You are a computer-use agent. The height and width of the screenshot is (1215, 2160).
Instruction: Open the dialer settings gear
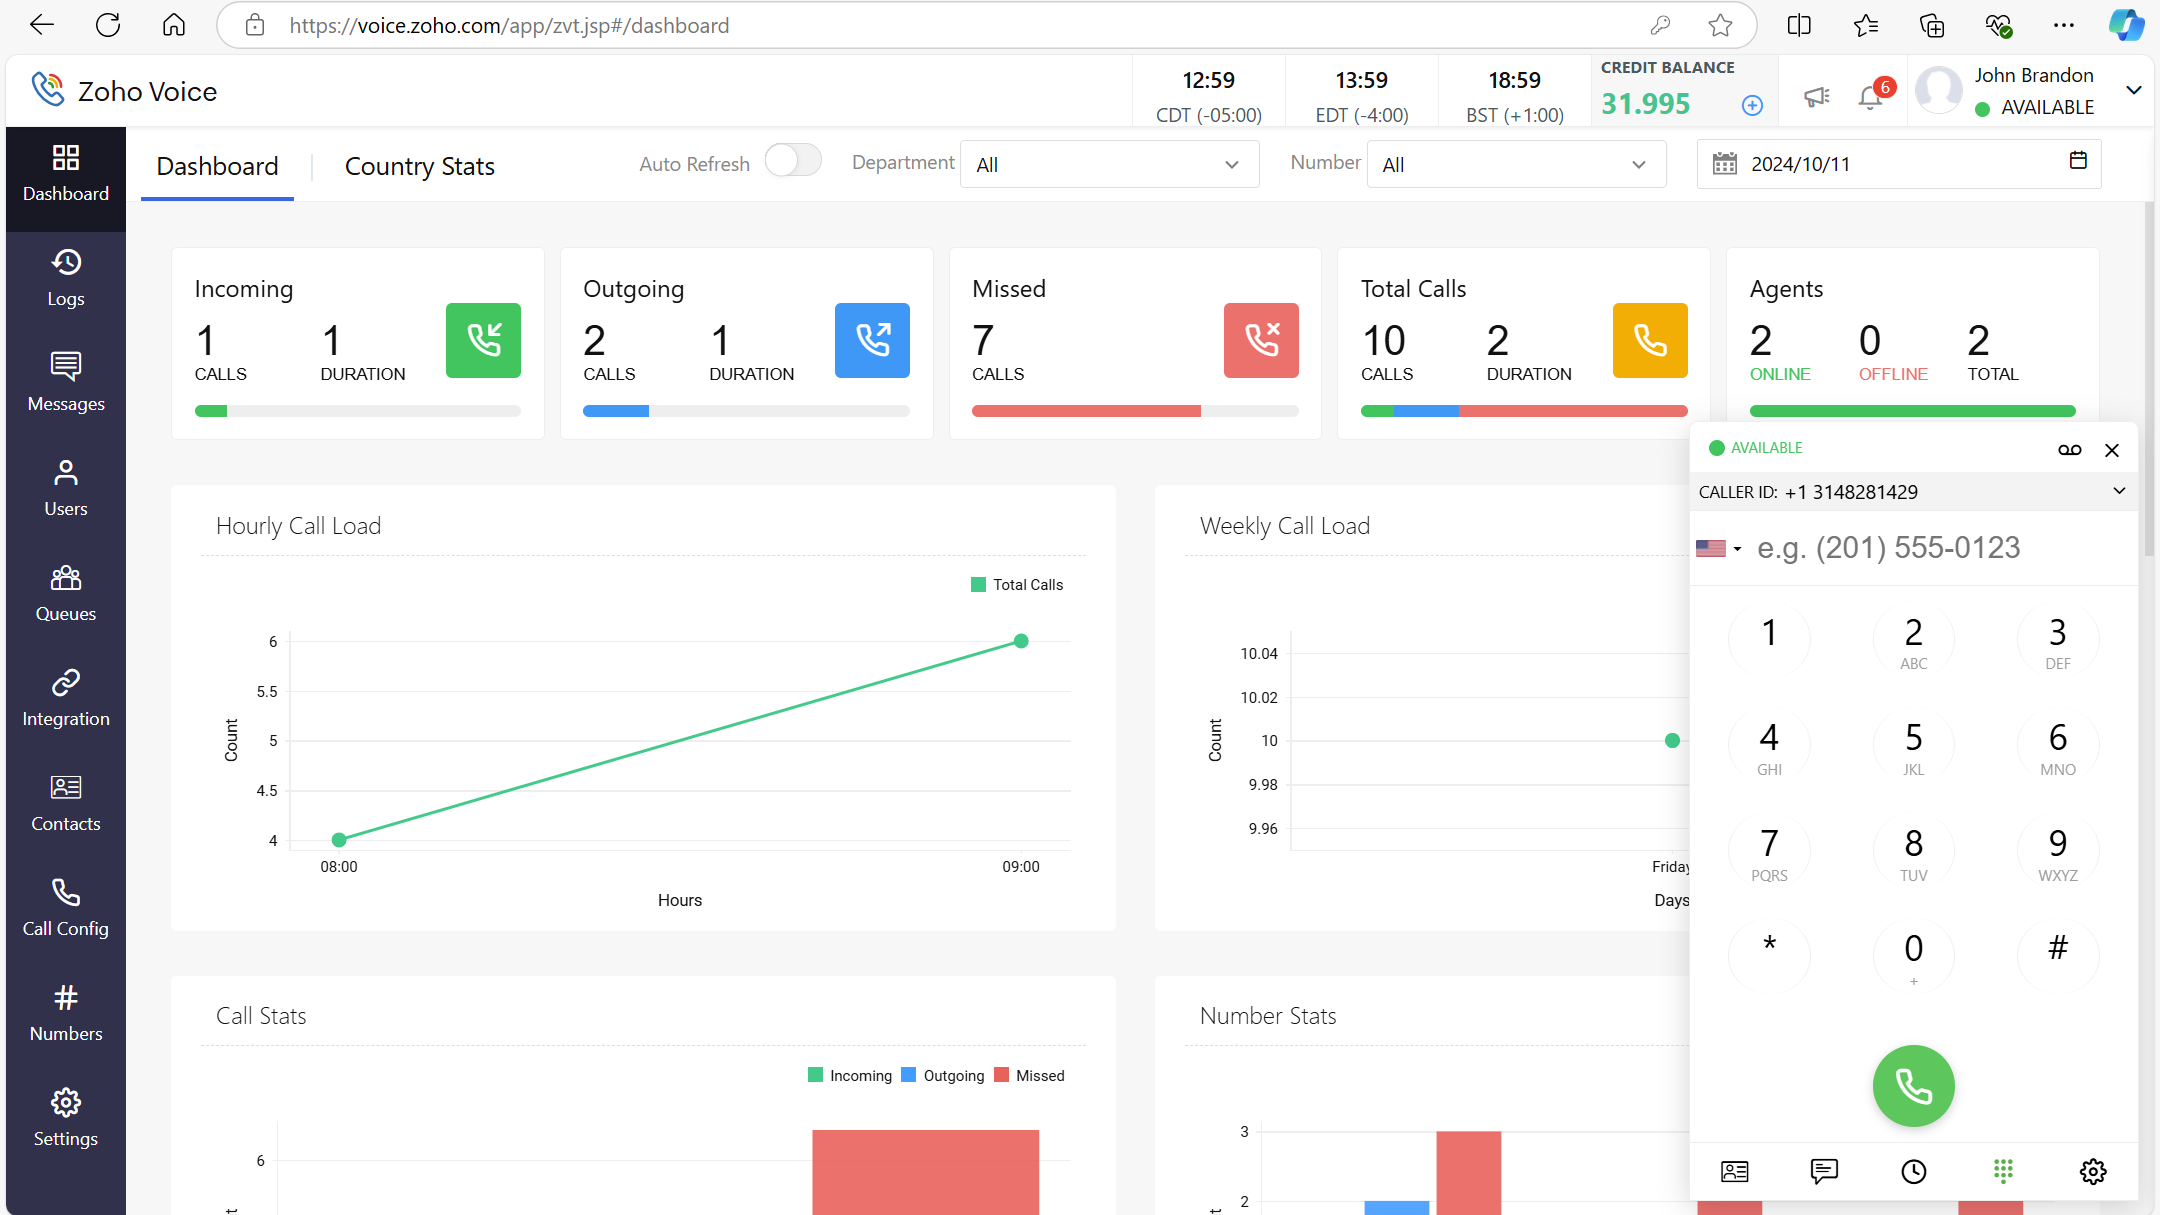click(2093, 1171)
